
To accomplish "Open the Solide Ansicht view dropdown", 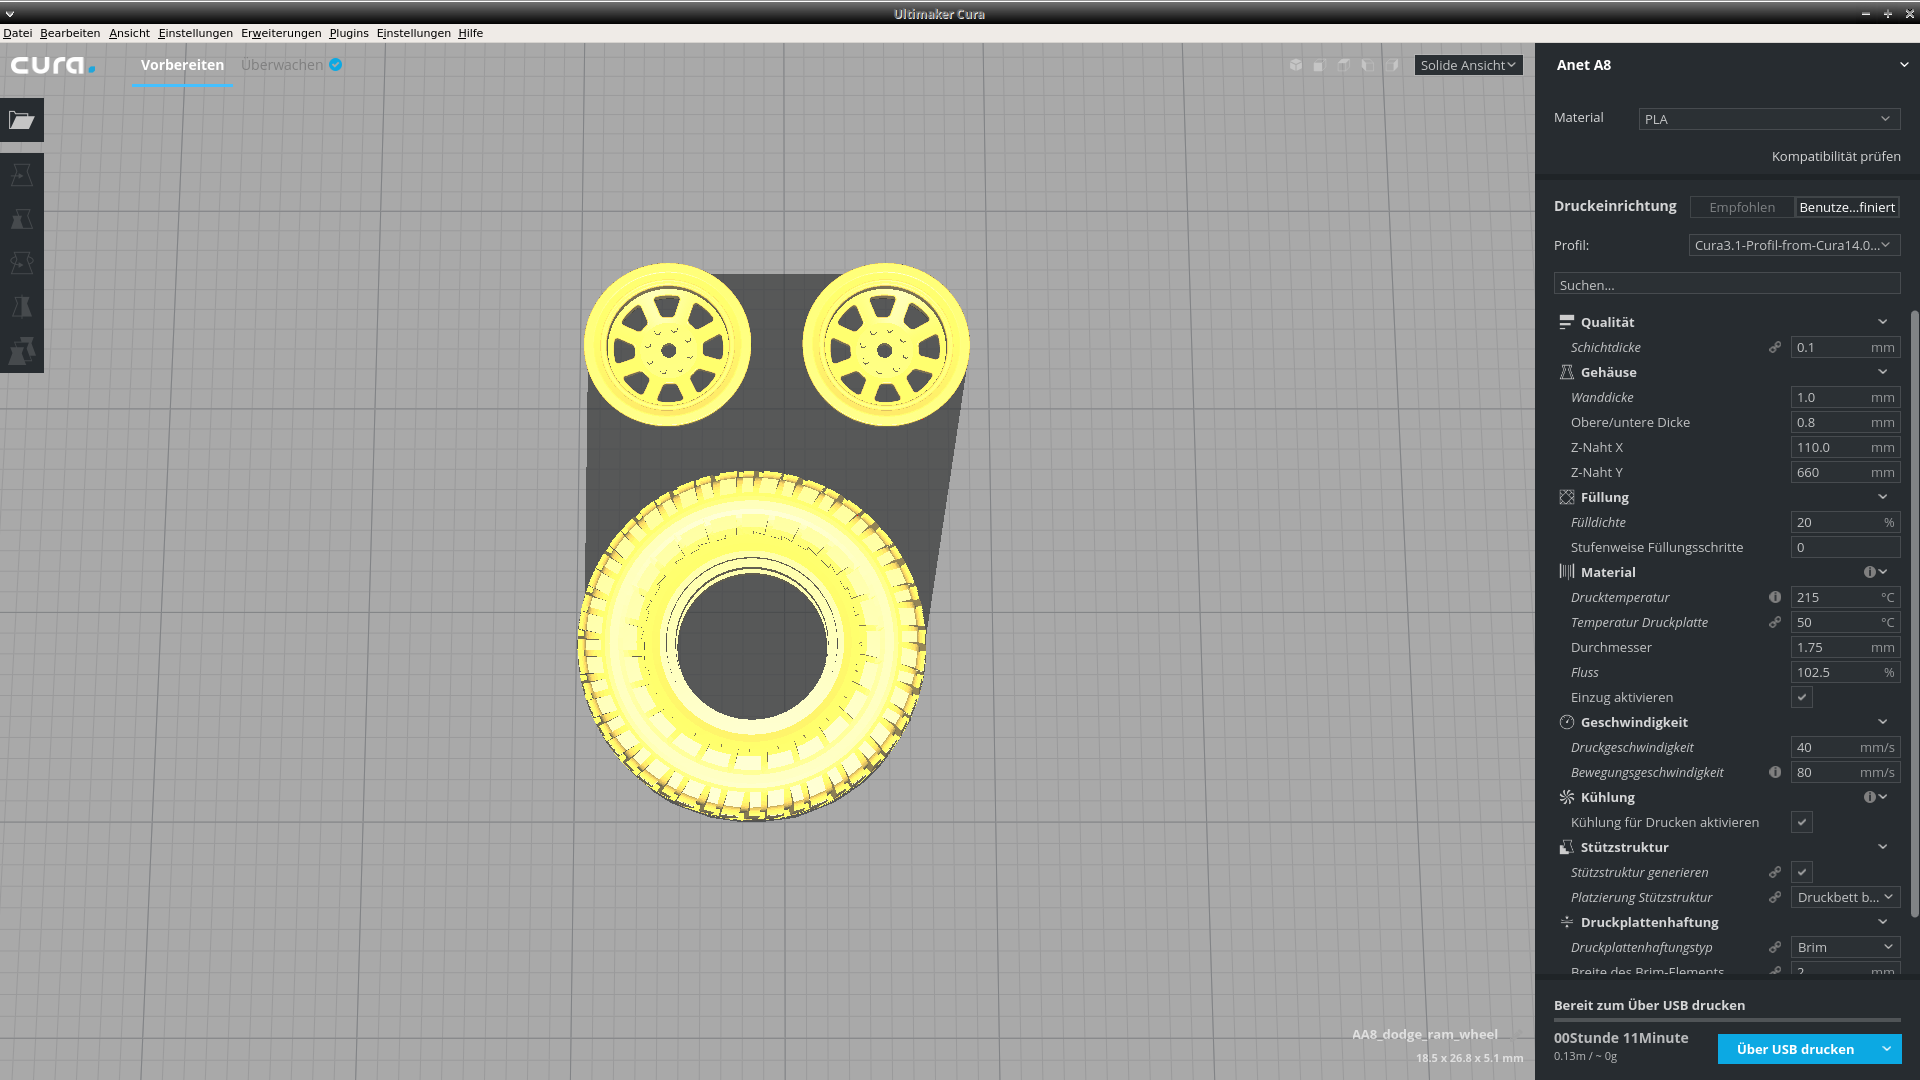I will tap(1467, 65).
